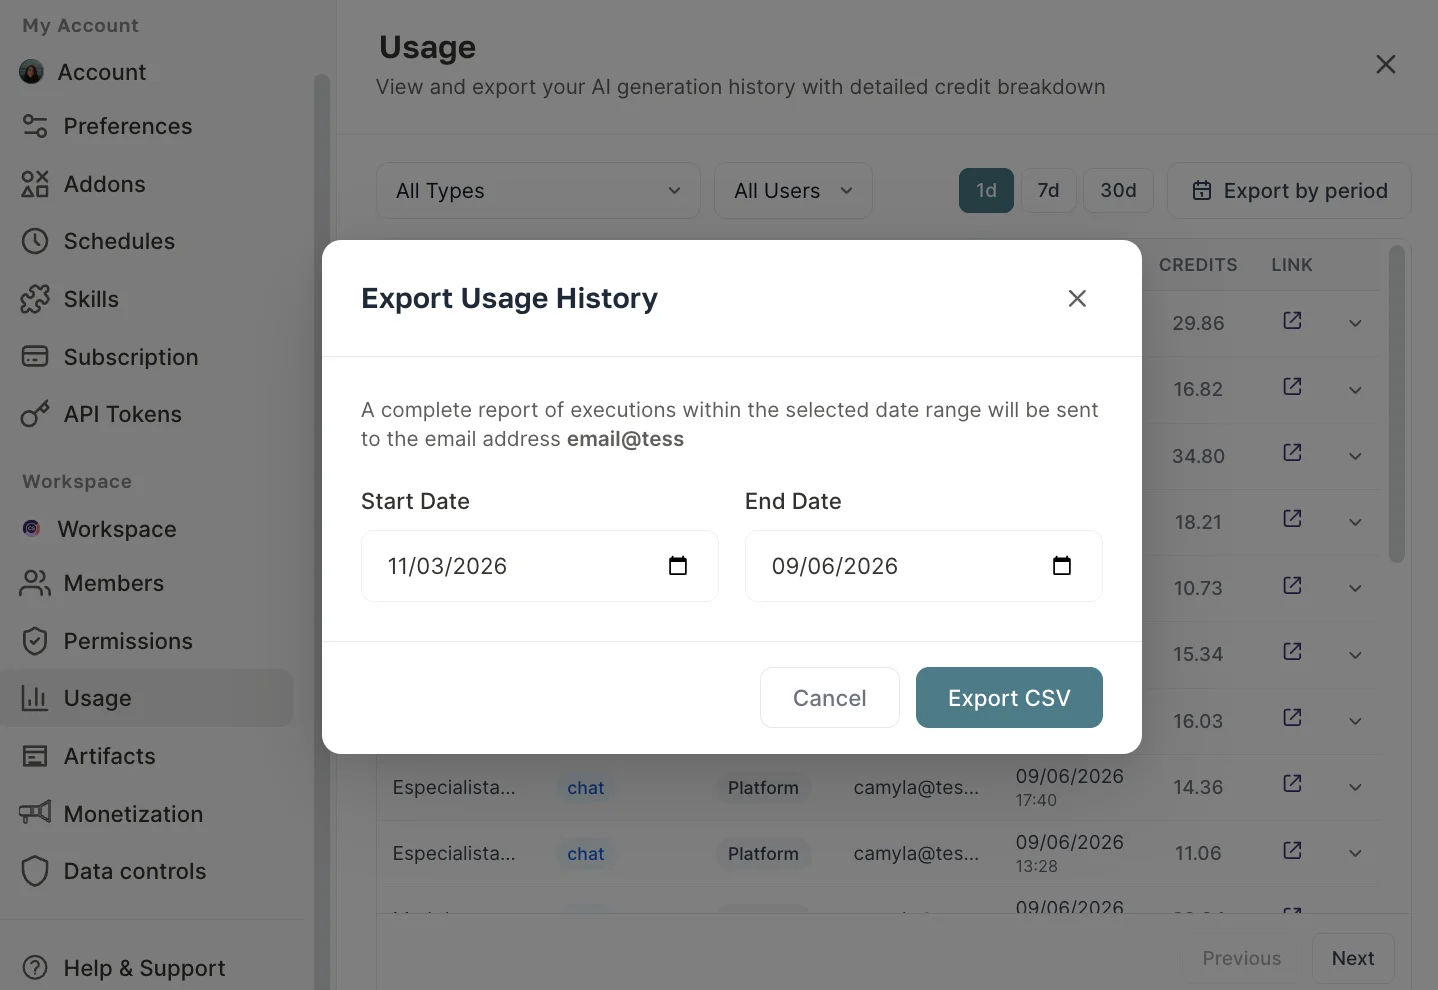This screenshot has height=990, width=1438.
Task: Select the 7d period filter
Action: point(1048,190)
